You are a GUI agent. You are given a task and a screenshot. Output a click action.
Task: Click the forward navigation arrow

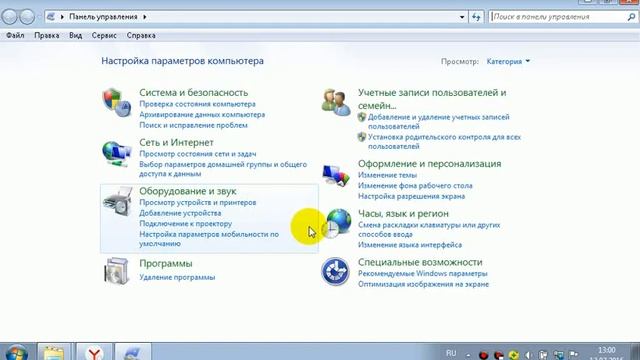(x=27, y=17)
